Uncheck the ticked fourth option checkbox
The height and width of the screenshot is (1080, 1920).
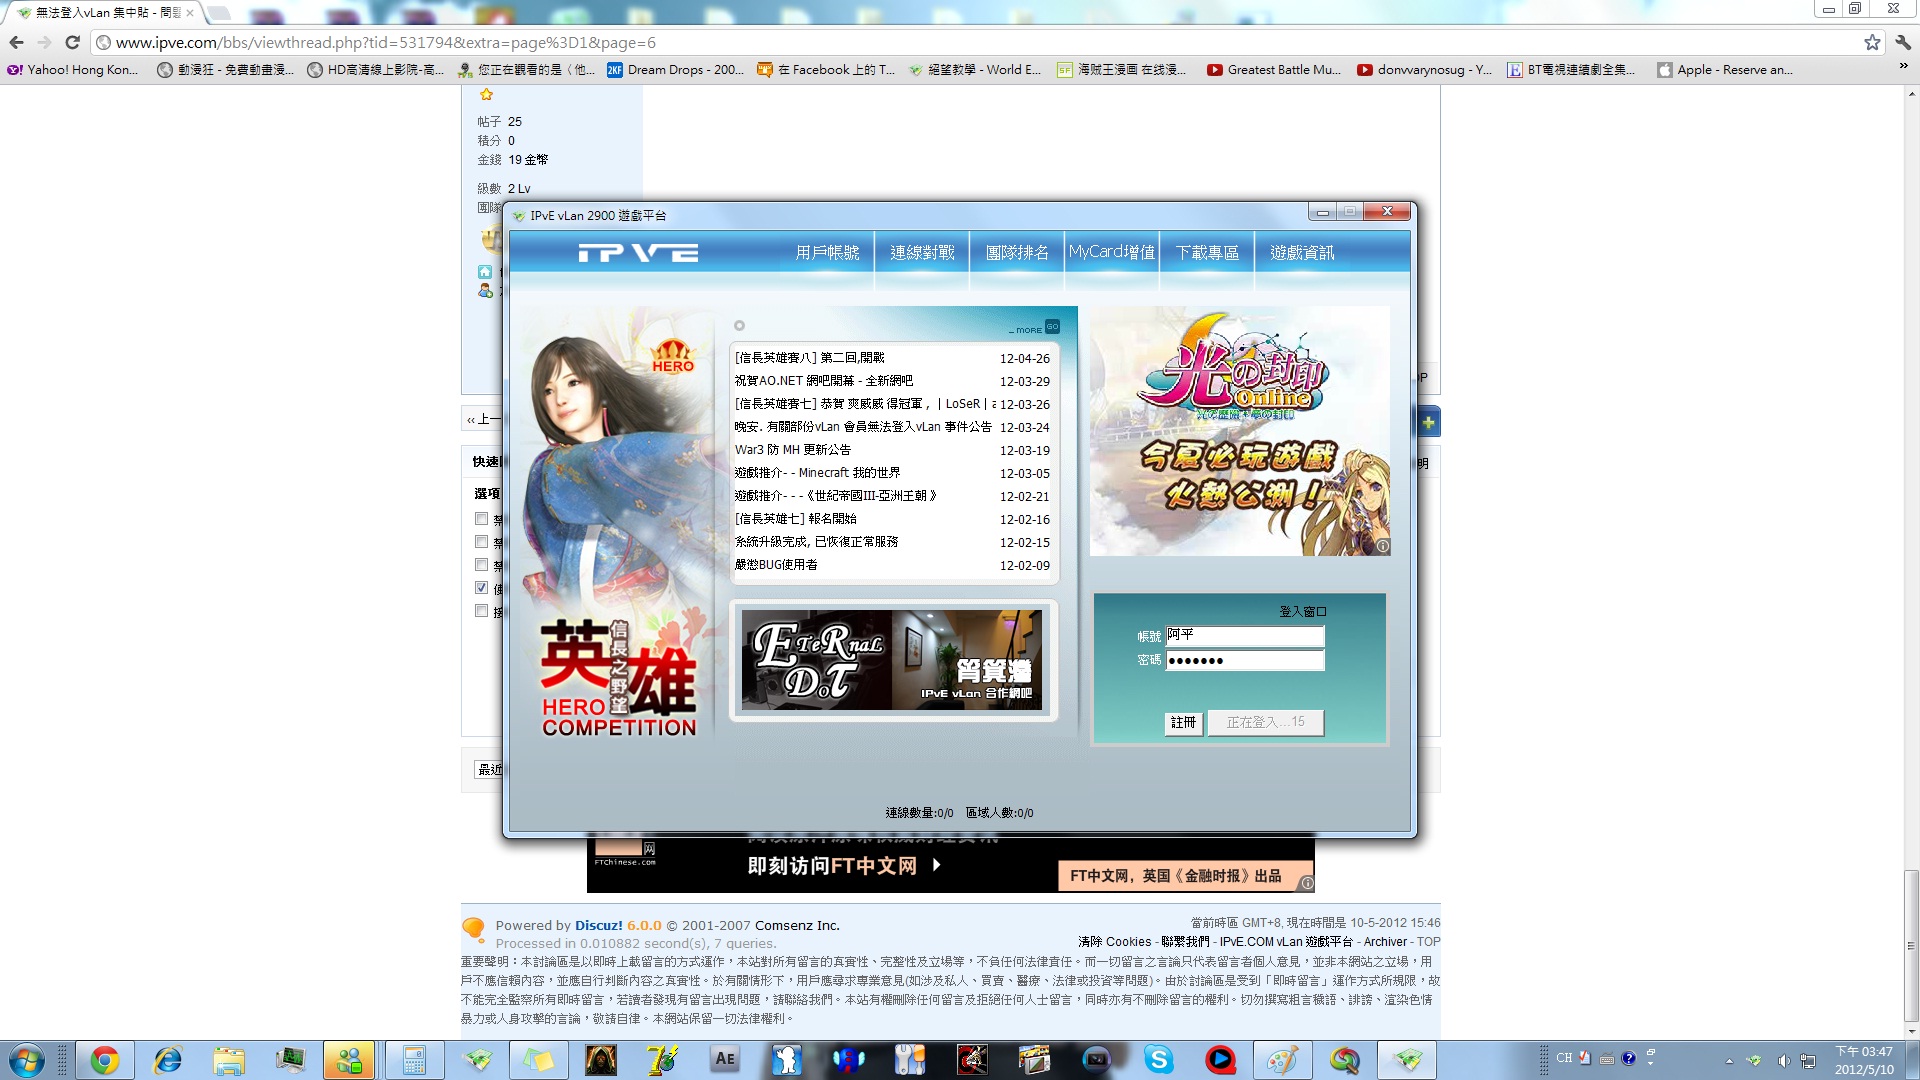coord(481,588)
